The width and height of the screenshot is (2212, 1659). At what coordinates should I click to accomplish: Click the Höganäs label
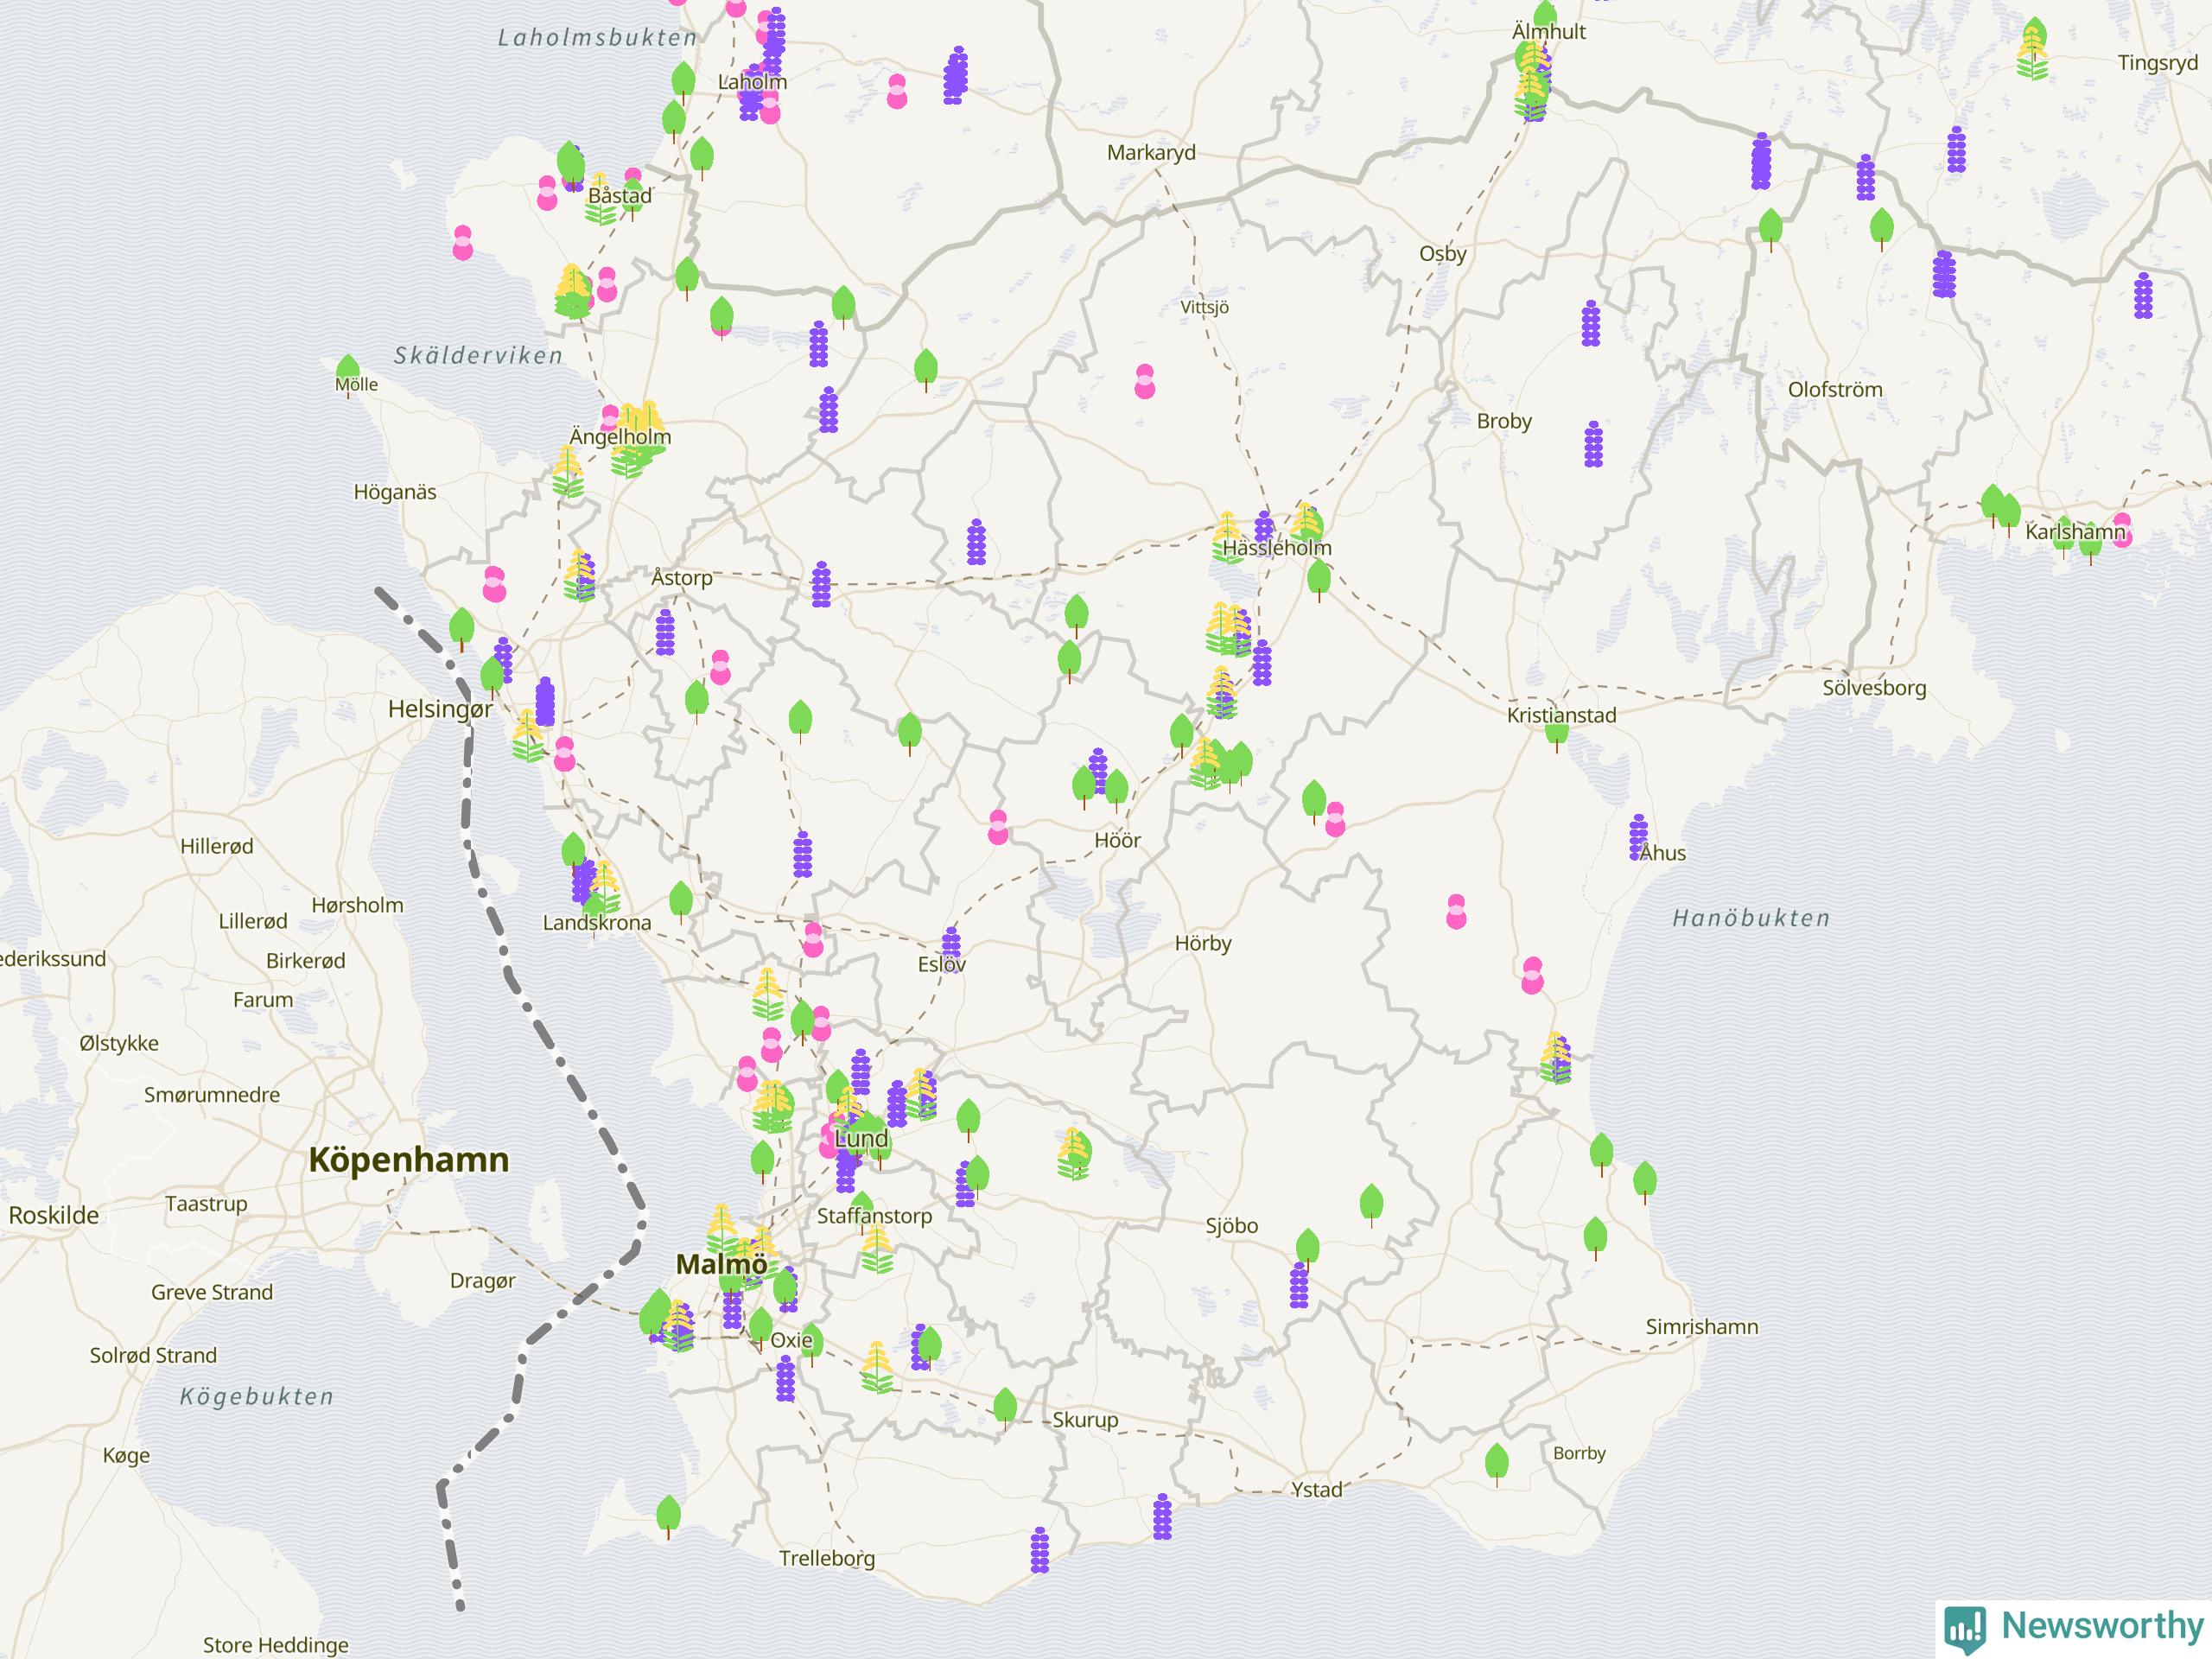point(395,492)
